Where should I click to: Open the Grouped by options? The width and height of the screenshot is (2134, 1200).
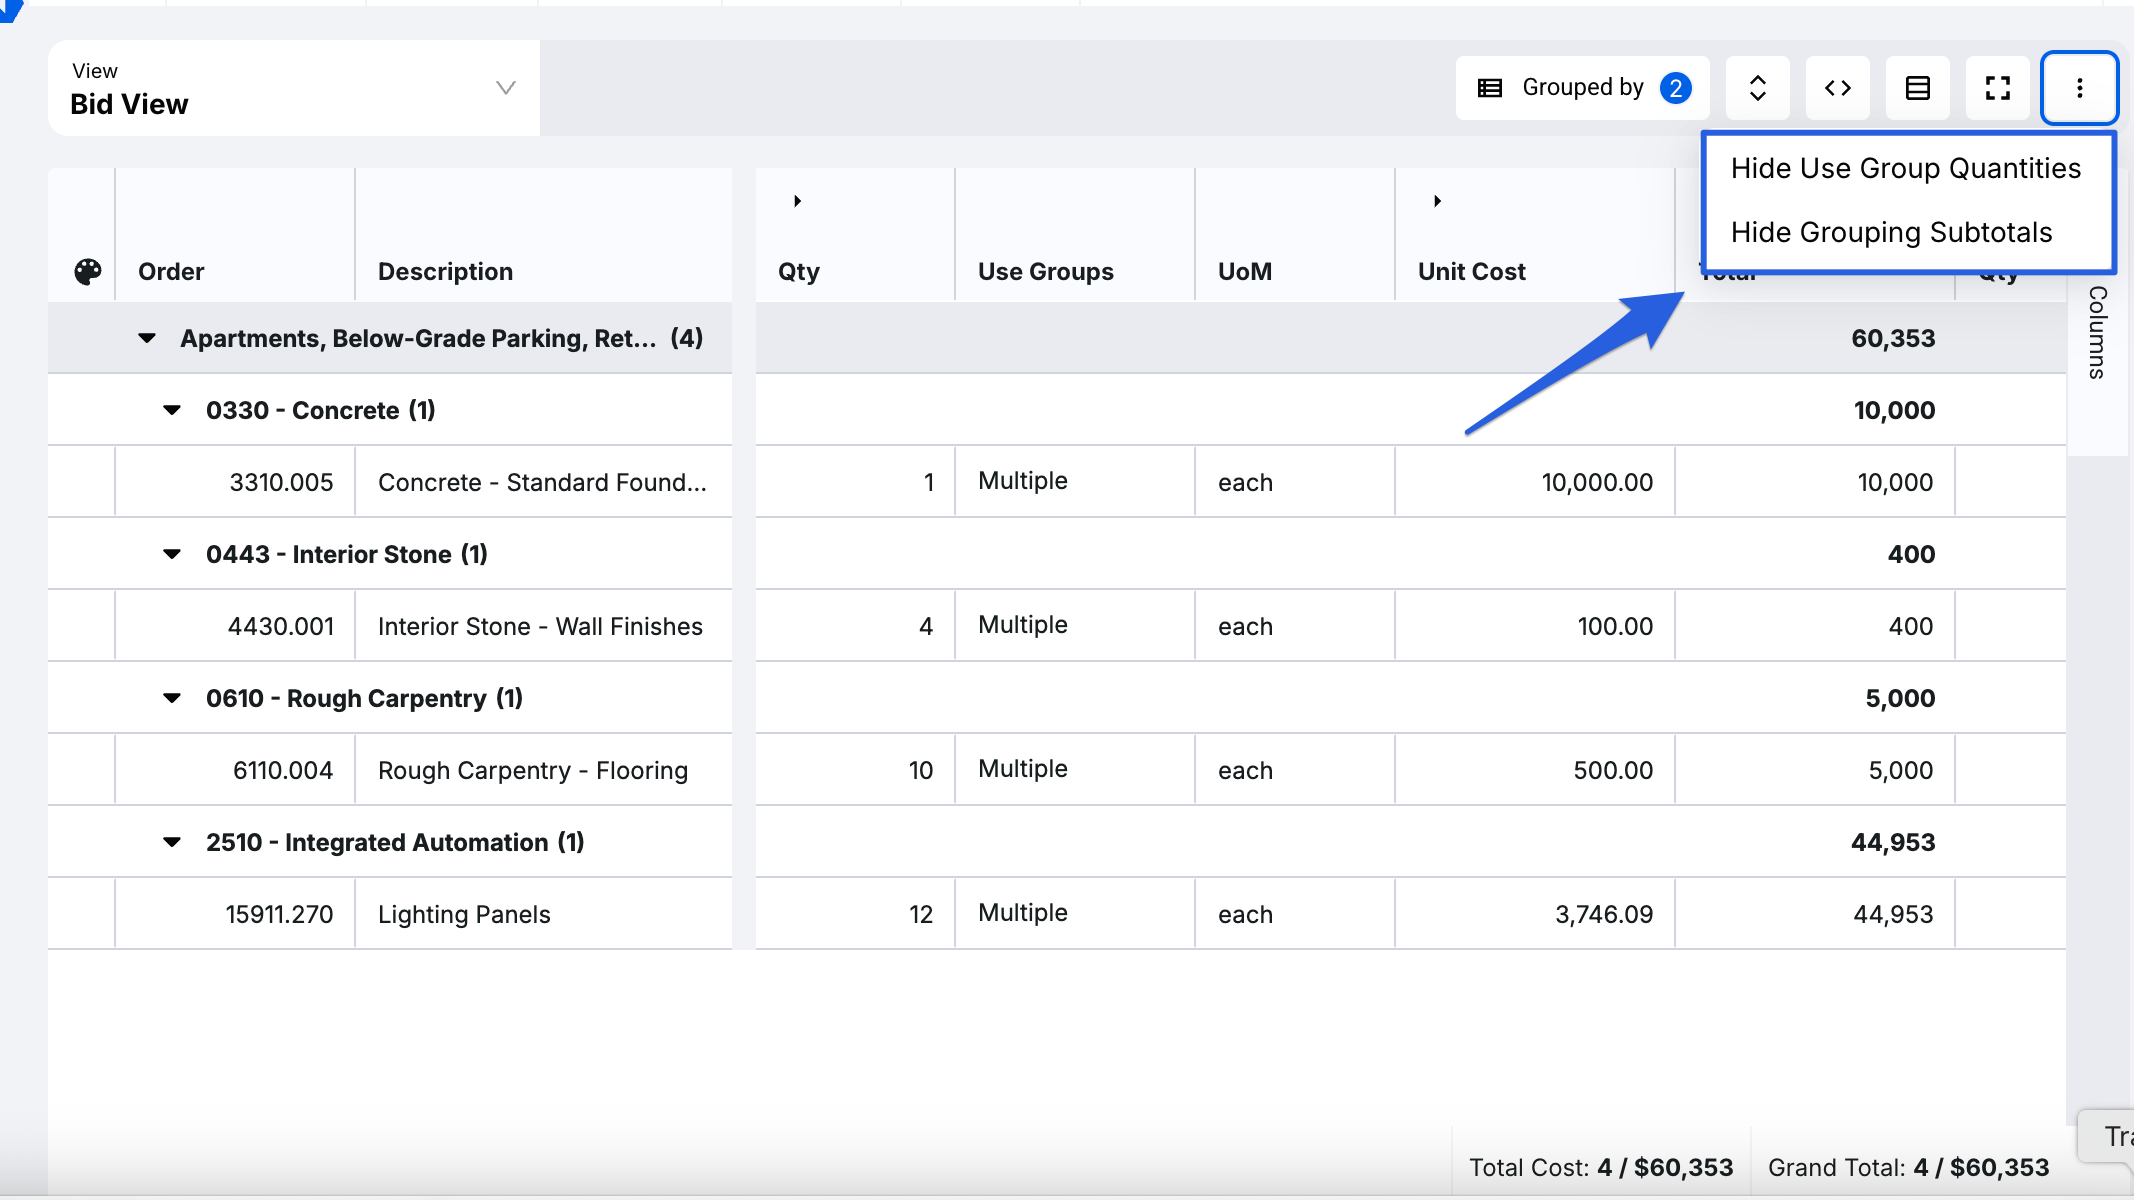pyautogui.click(x=1582, y=88)
